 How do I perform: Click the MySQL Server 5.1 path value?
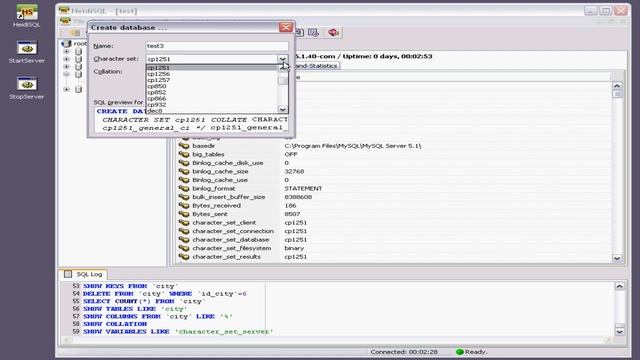353,146
